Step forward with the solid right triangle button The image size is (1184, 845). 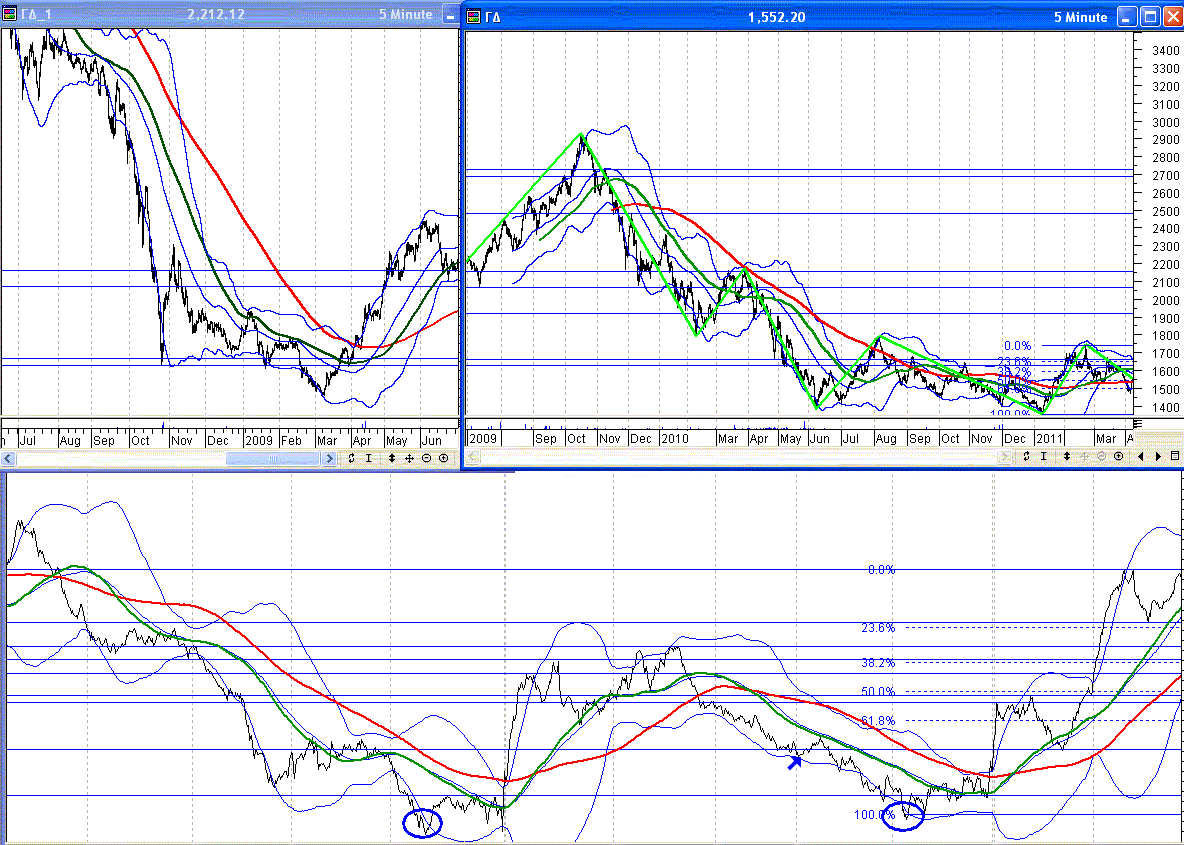(1159, 456)
